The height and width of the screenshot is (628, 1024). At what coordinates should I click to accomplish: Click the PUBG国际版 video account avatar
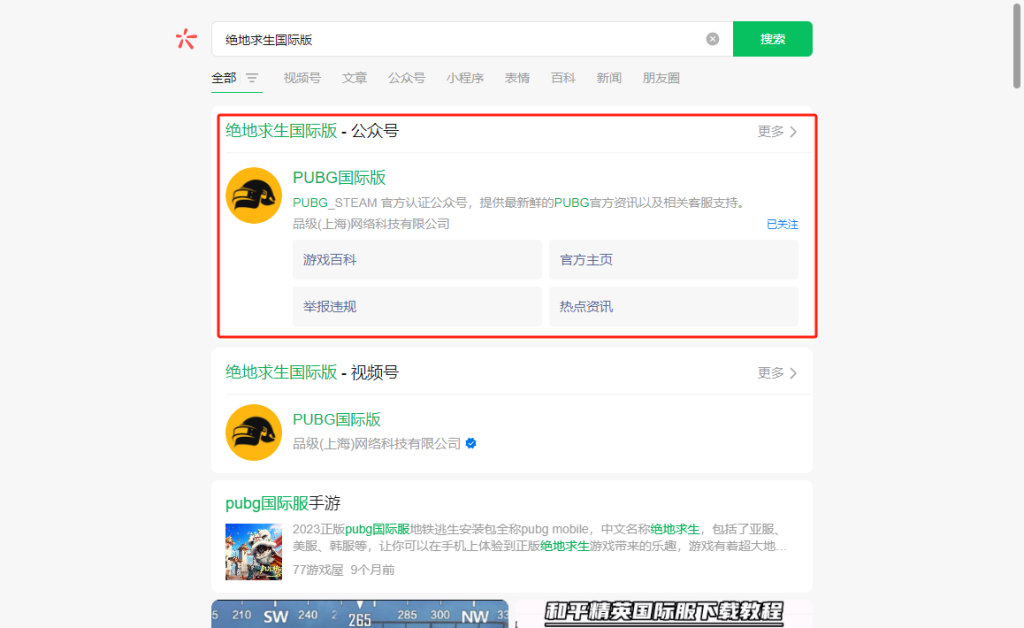tap(253, 433)
